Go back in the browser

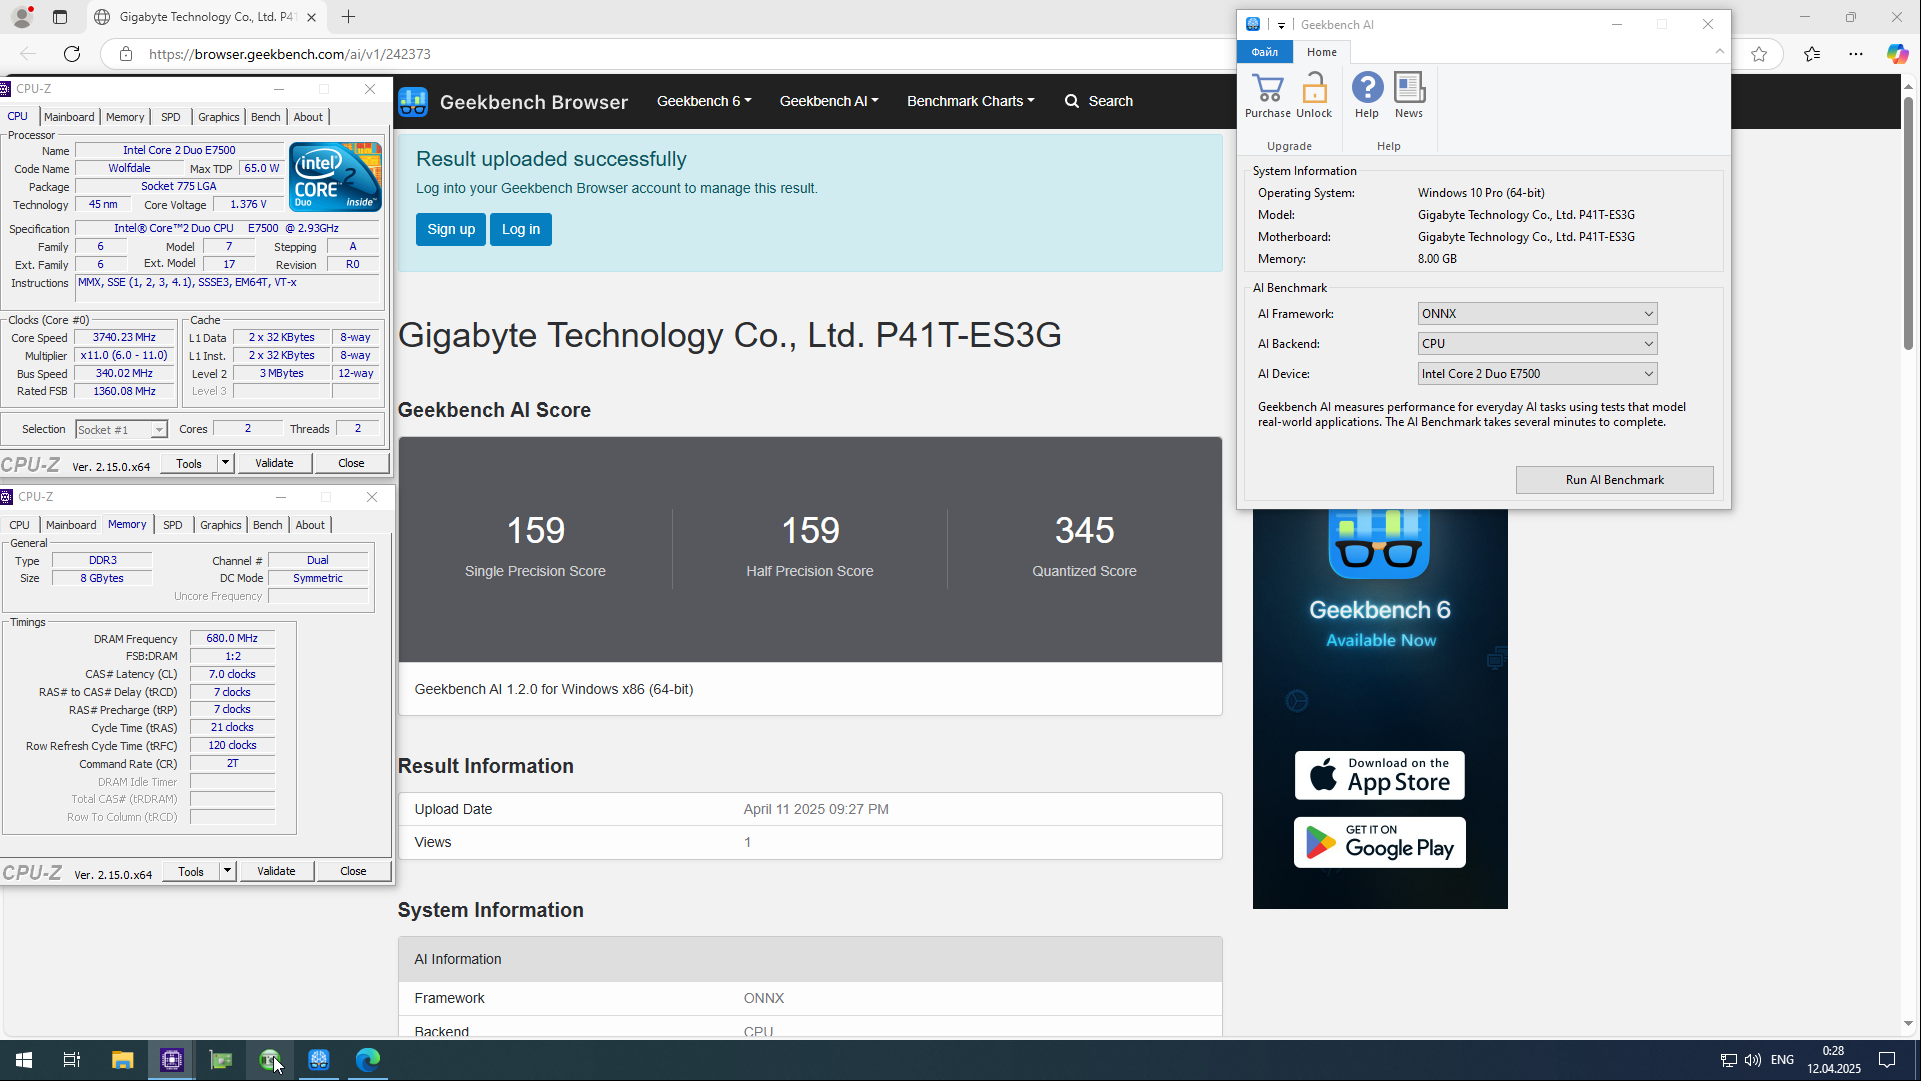[28, 54]
